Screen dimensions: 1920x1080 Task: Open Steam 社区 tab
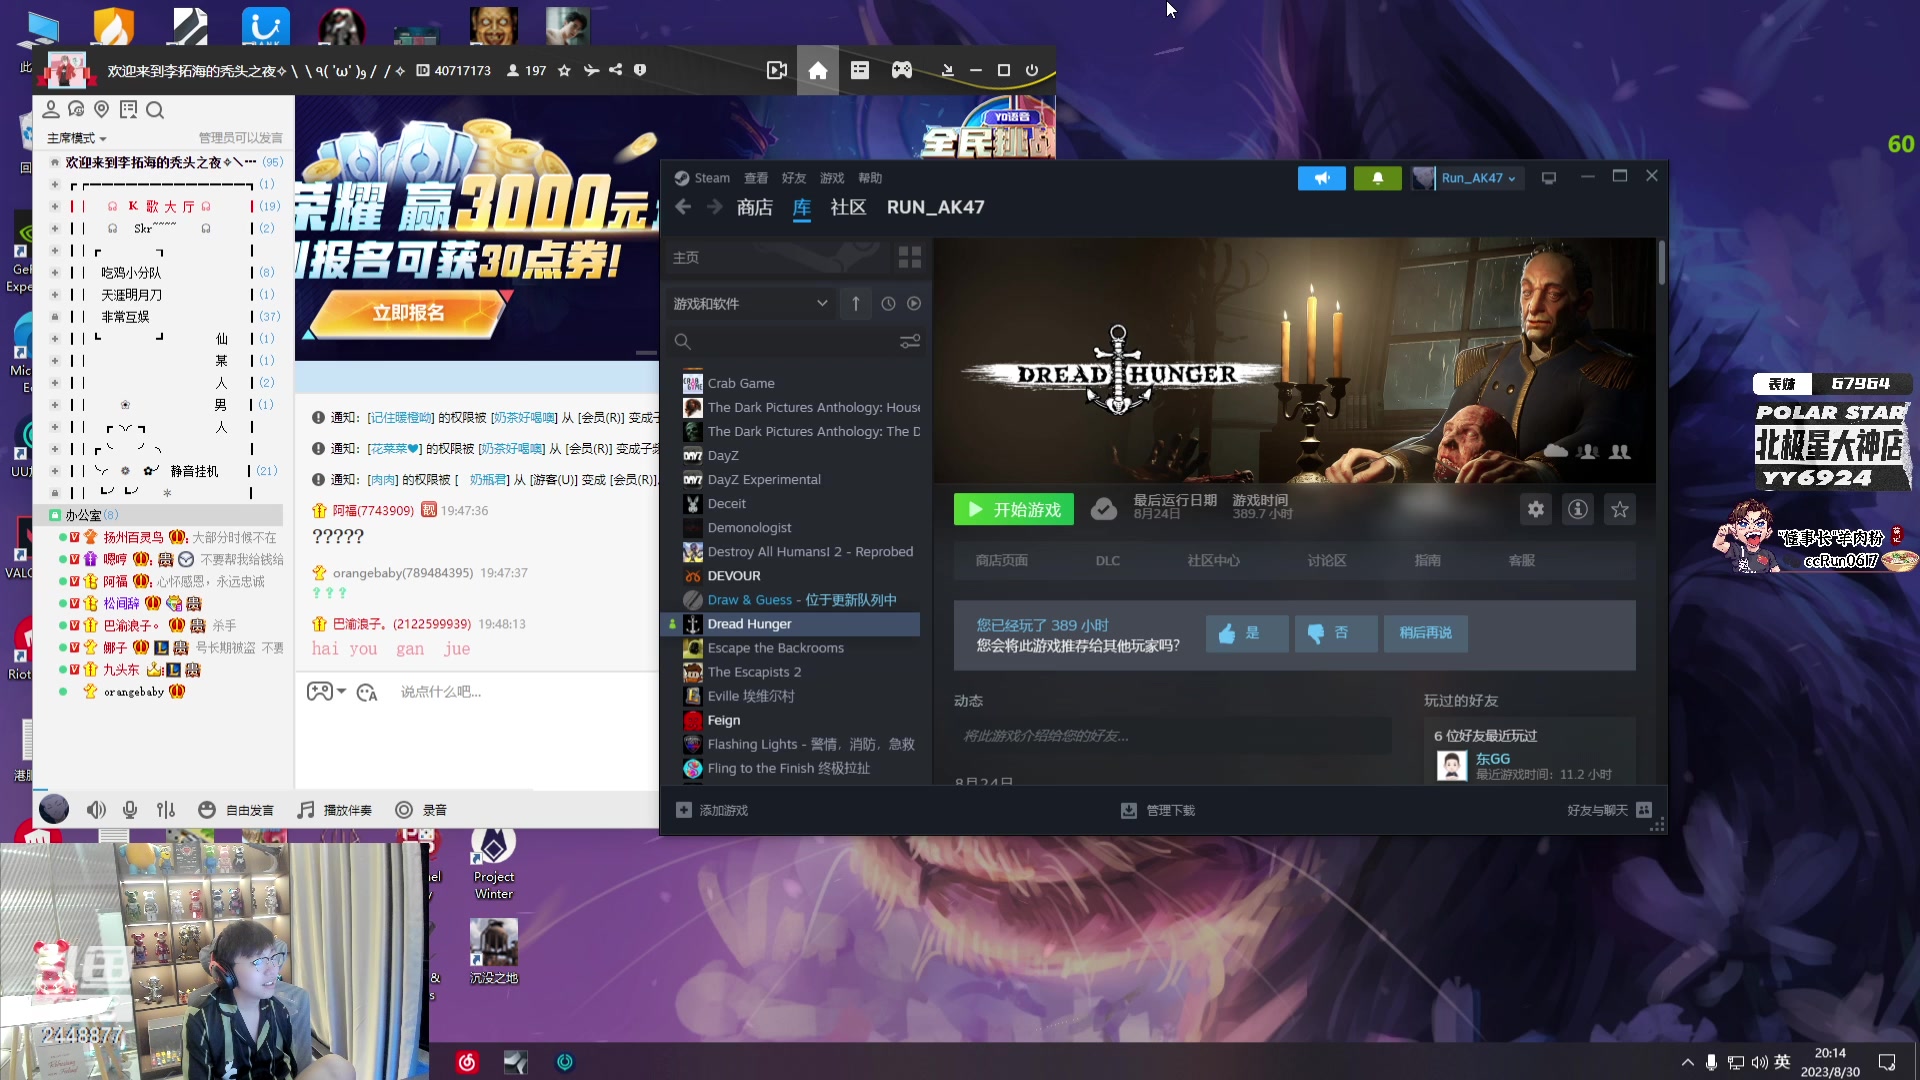pyautogui.click(x=848, y=207)
